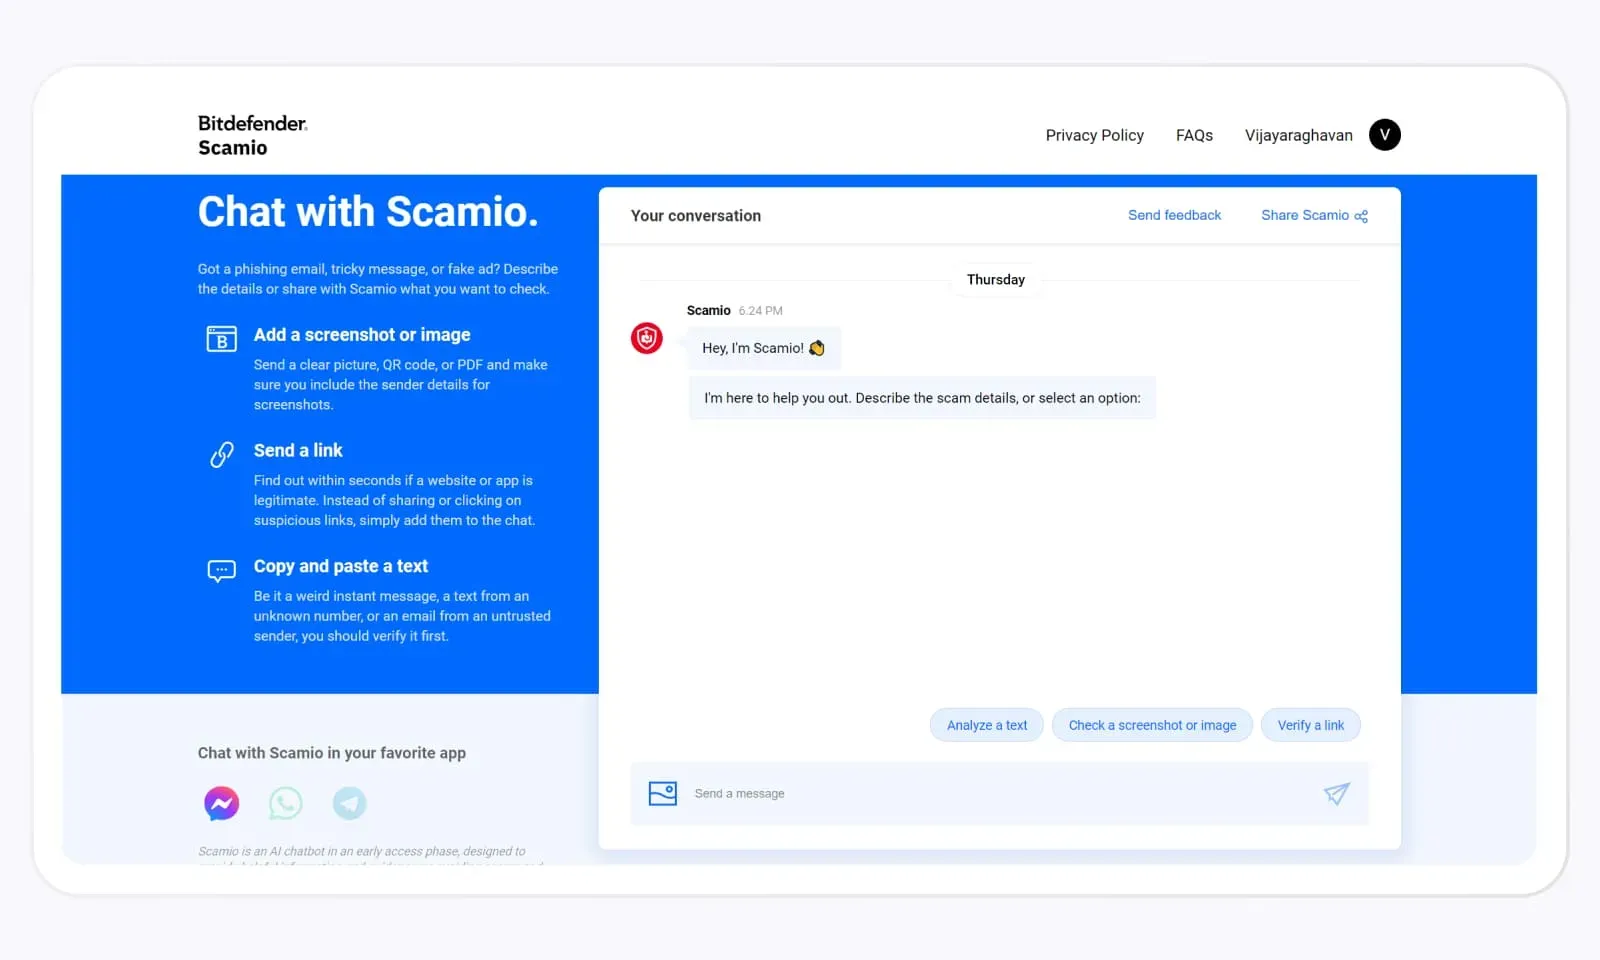
Task: Click the Vijayaraghavan account name
Action: (x=1298, y=135)
